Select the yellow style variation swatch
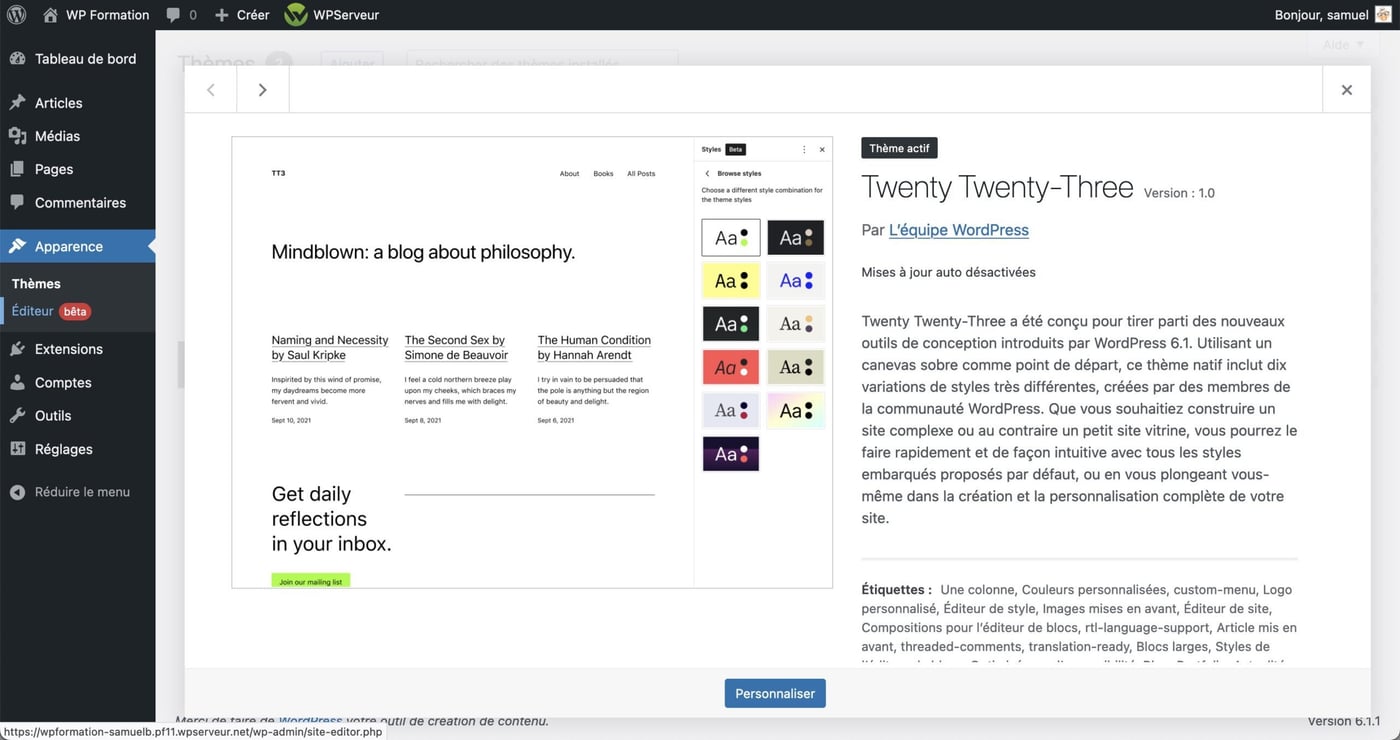Viewport: 1400px width, 740px height. tap(730, 280)
